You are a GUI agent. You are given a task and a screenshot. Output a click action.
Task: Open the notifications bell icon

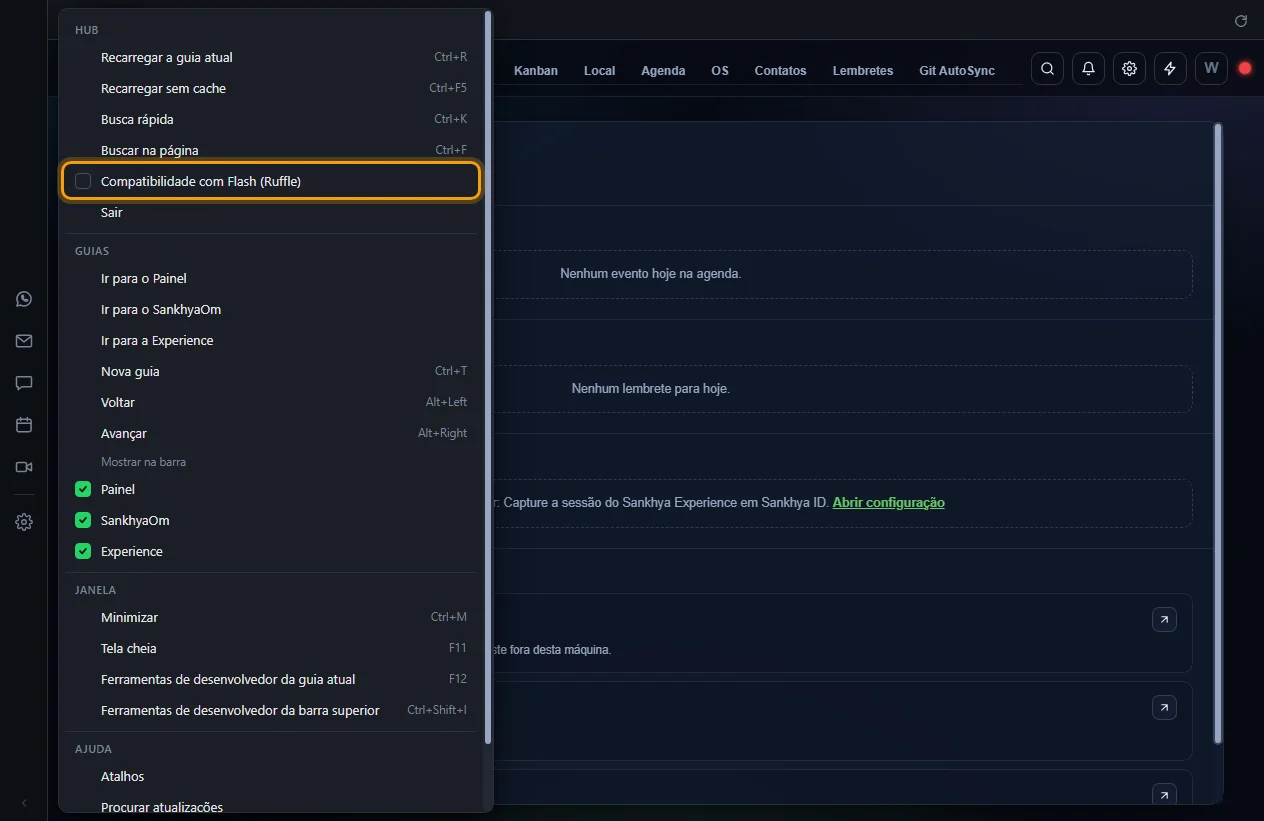(1088, 69)
